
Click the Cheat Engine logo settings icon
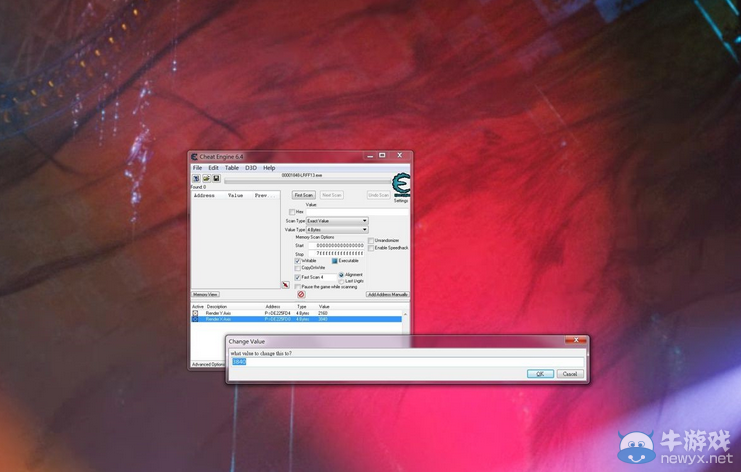pos(401,185)
